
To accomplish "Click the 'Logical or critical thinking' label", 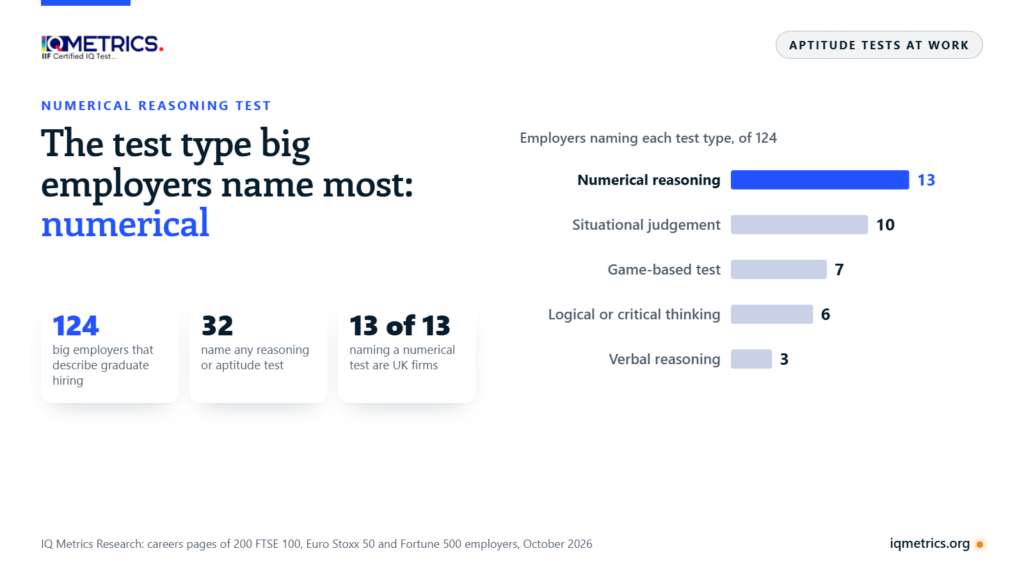I will (634, 315).
